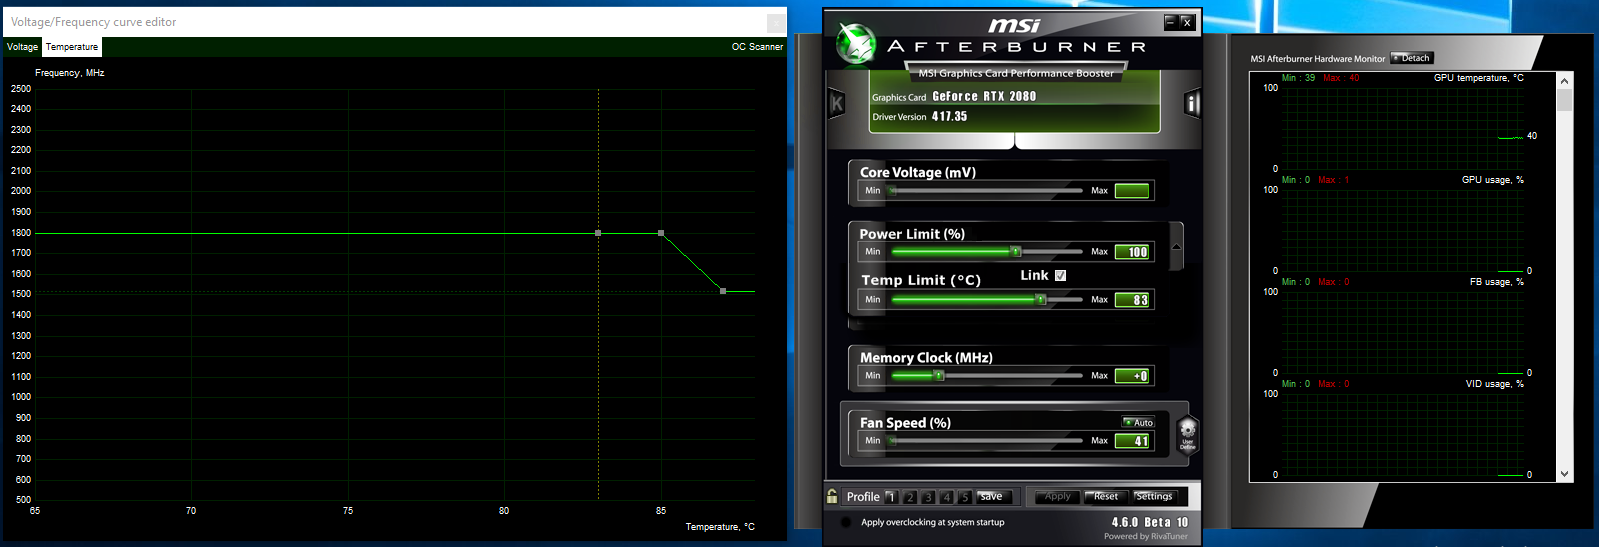The image size is (1599, 547).
Task: Select profile slot 3
Action: (x=928, y=497)
